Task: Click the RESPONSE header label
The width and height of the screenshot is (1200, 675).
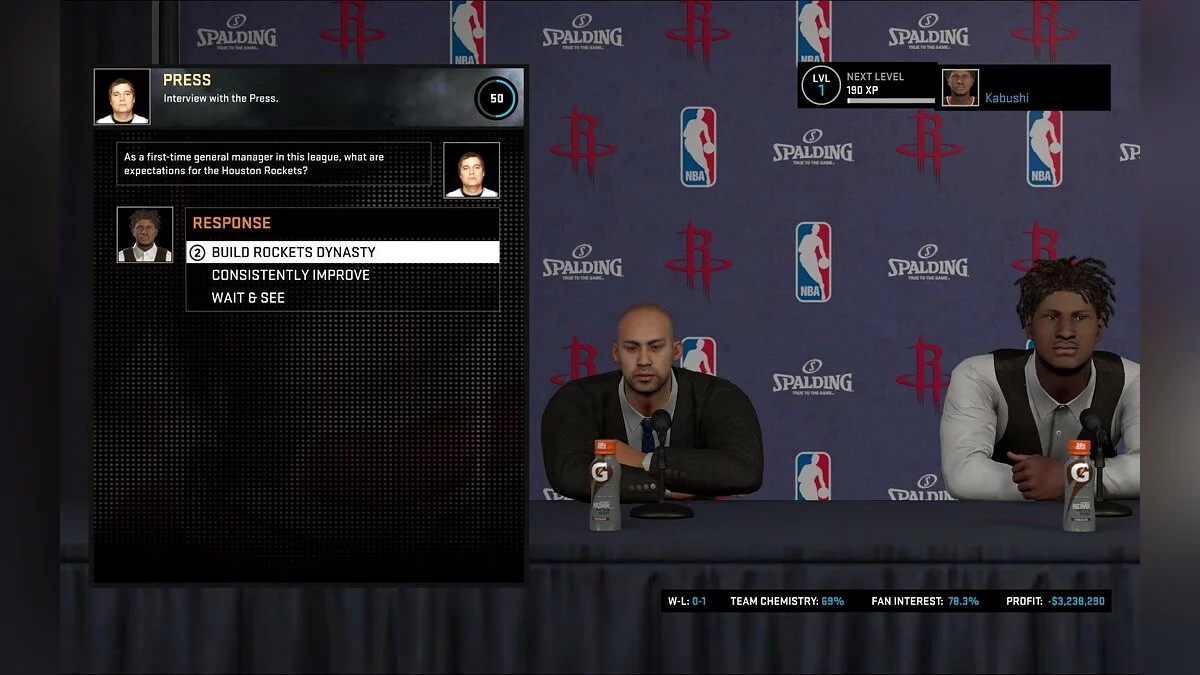Action: [231, 223]
